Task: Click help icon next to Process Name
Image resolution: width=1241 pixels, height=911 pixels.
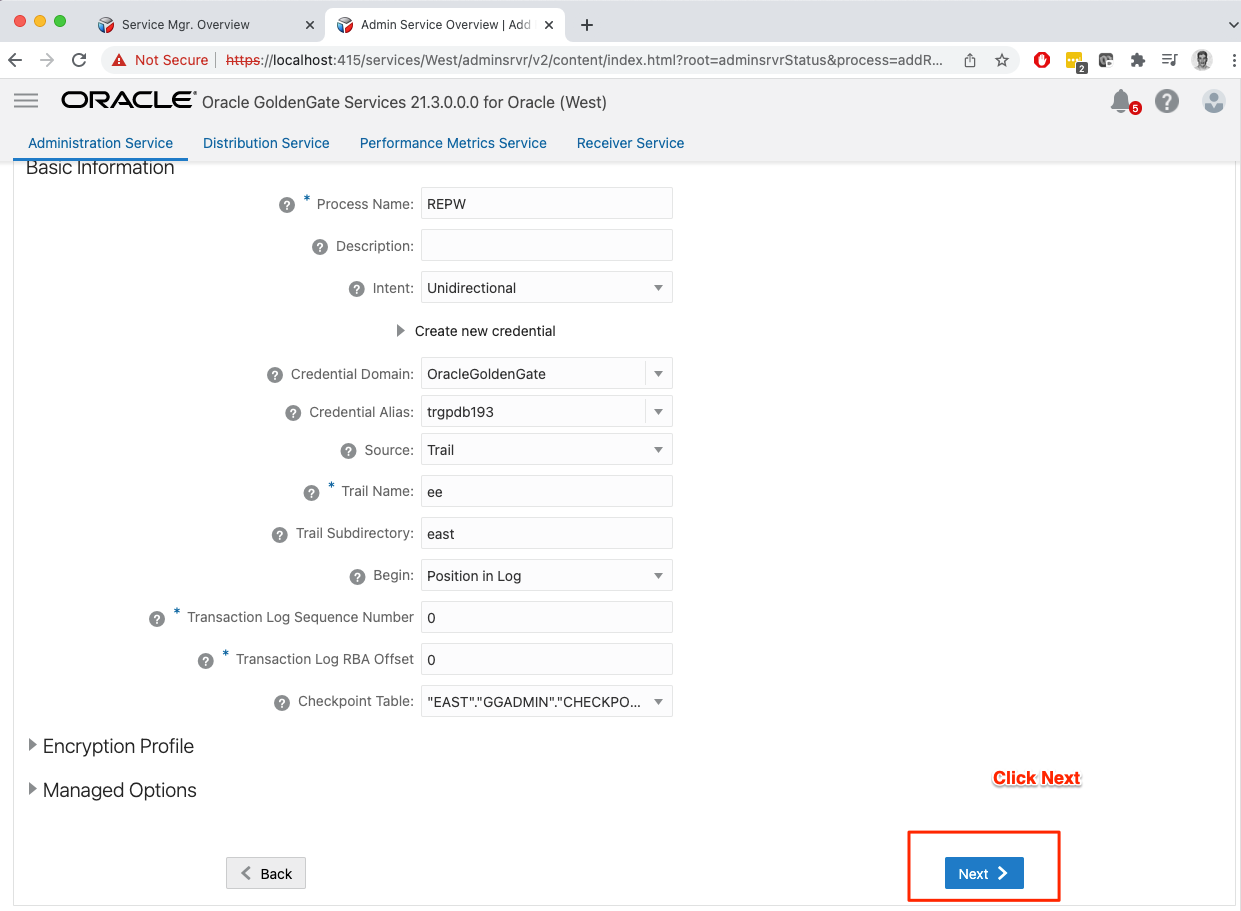Action: click(x=287, y=204)
